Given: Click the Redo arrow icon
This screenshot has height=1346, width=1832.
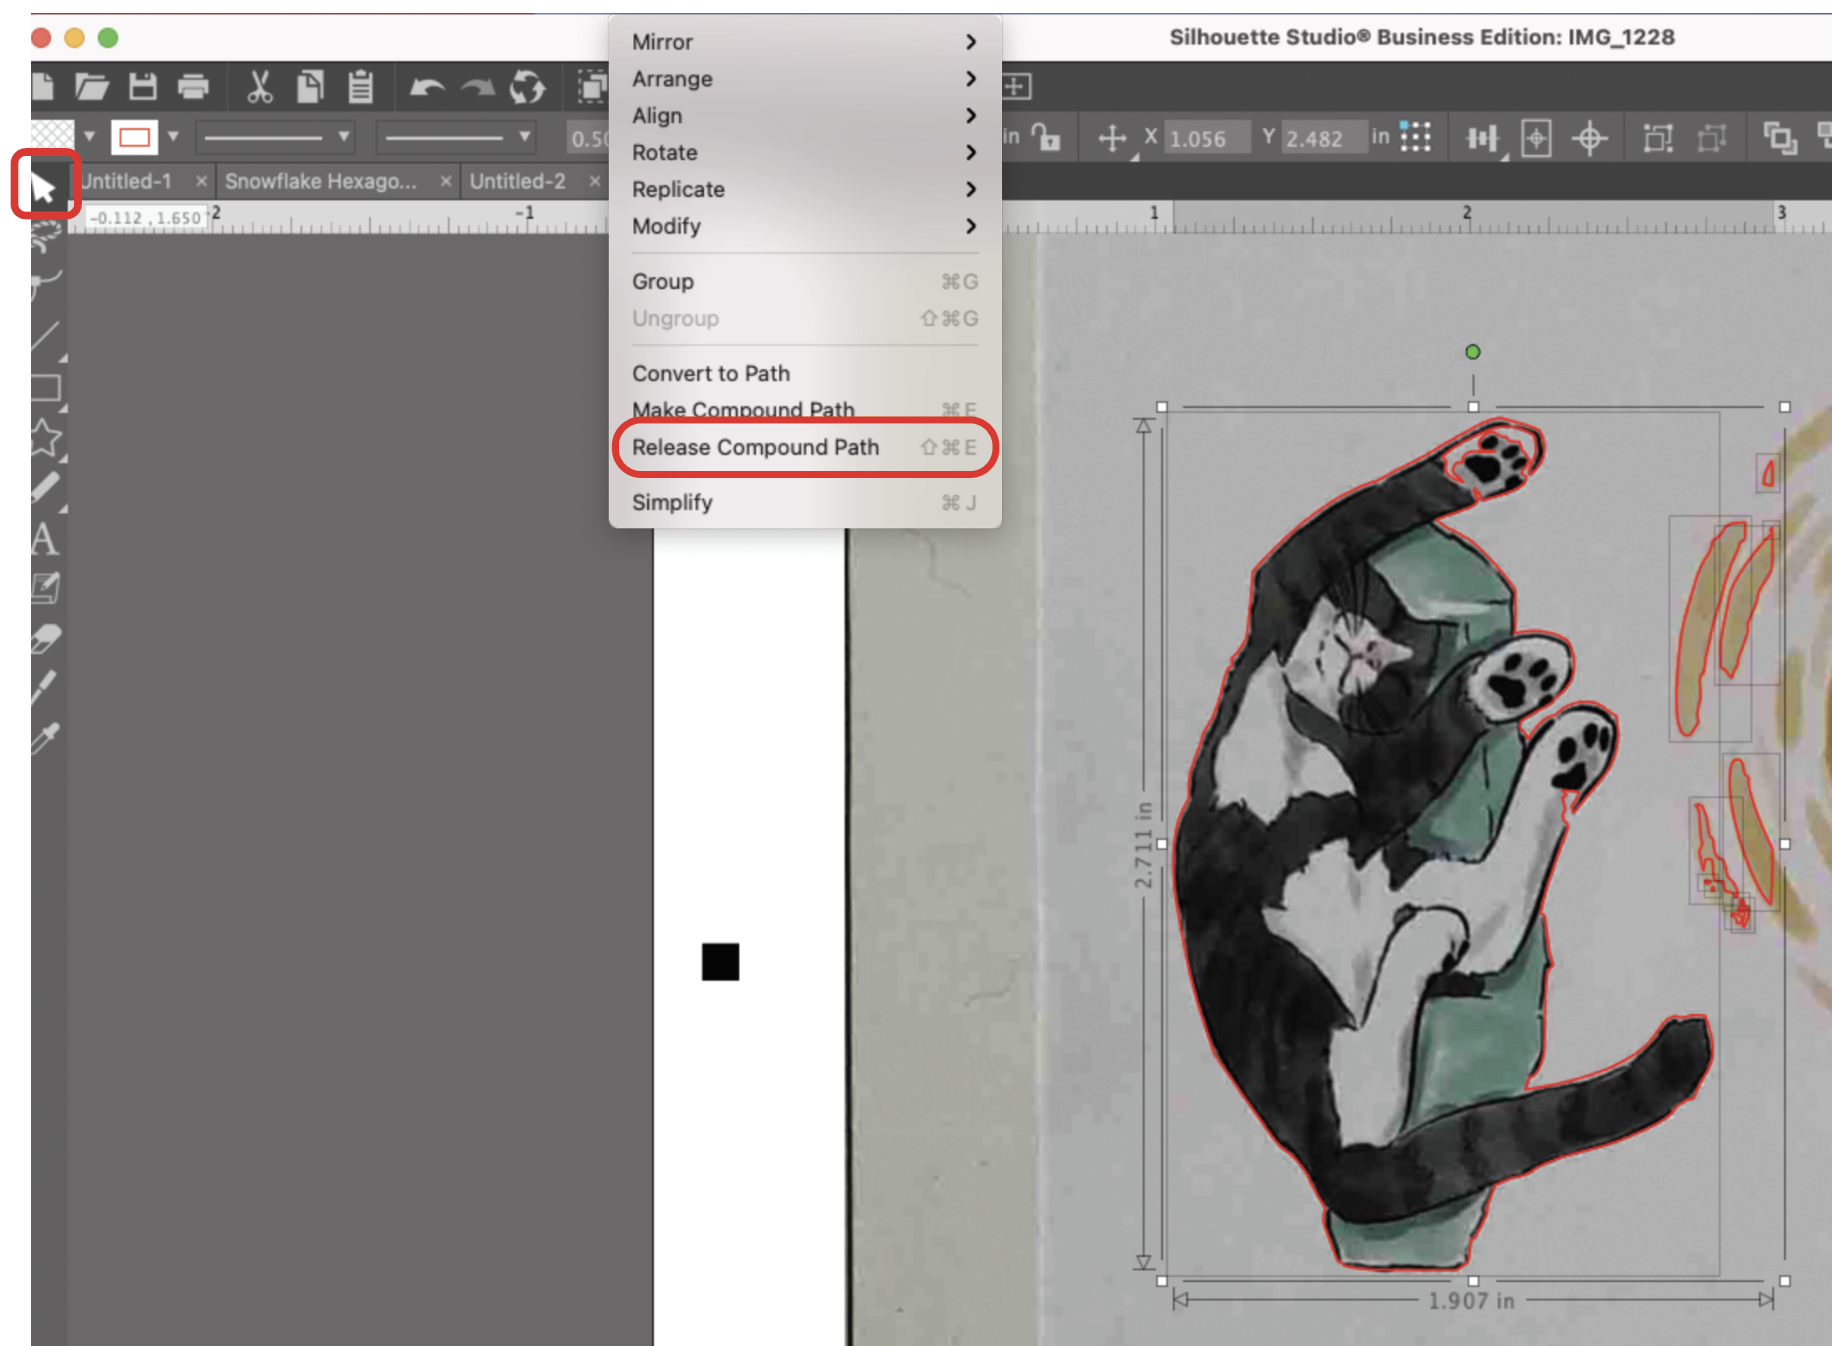Looking at the screenshot, I should pos(477,88).
